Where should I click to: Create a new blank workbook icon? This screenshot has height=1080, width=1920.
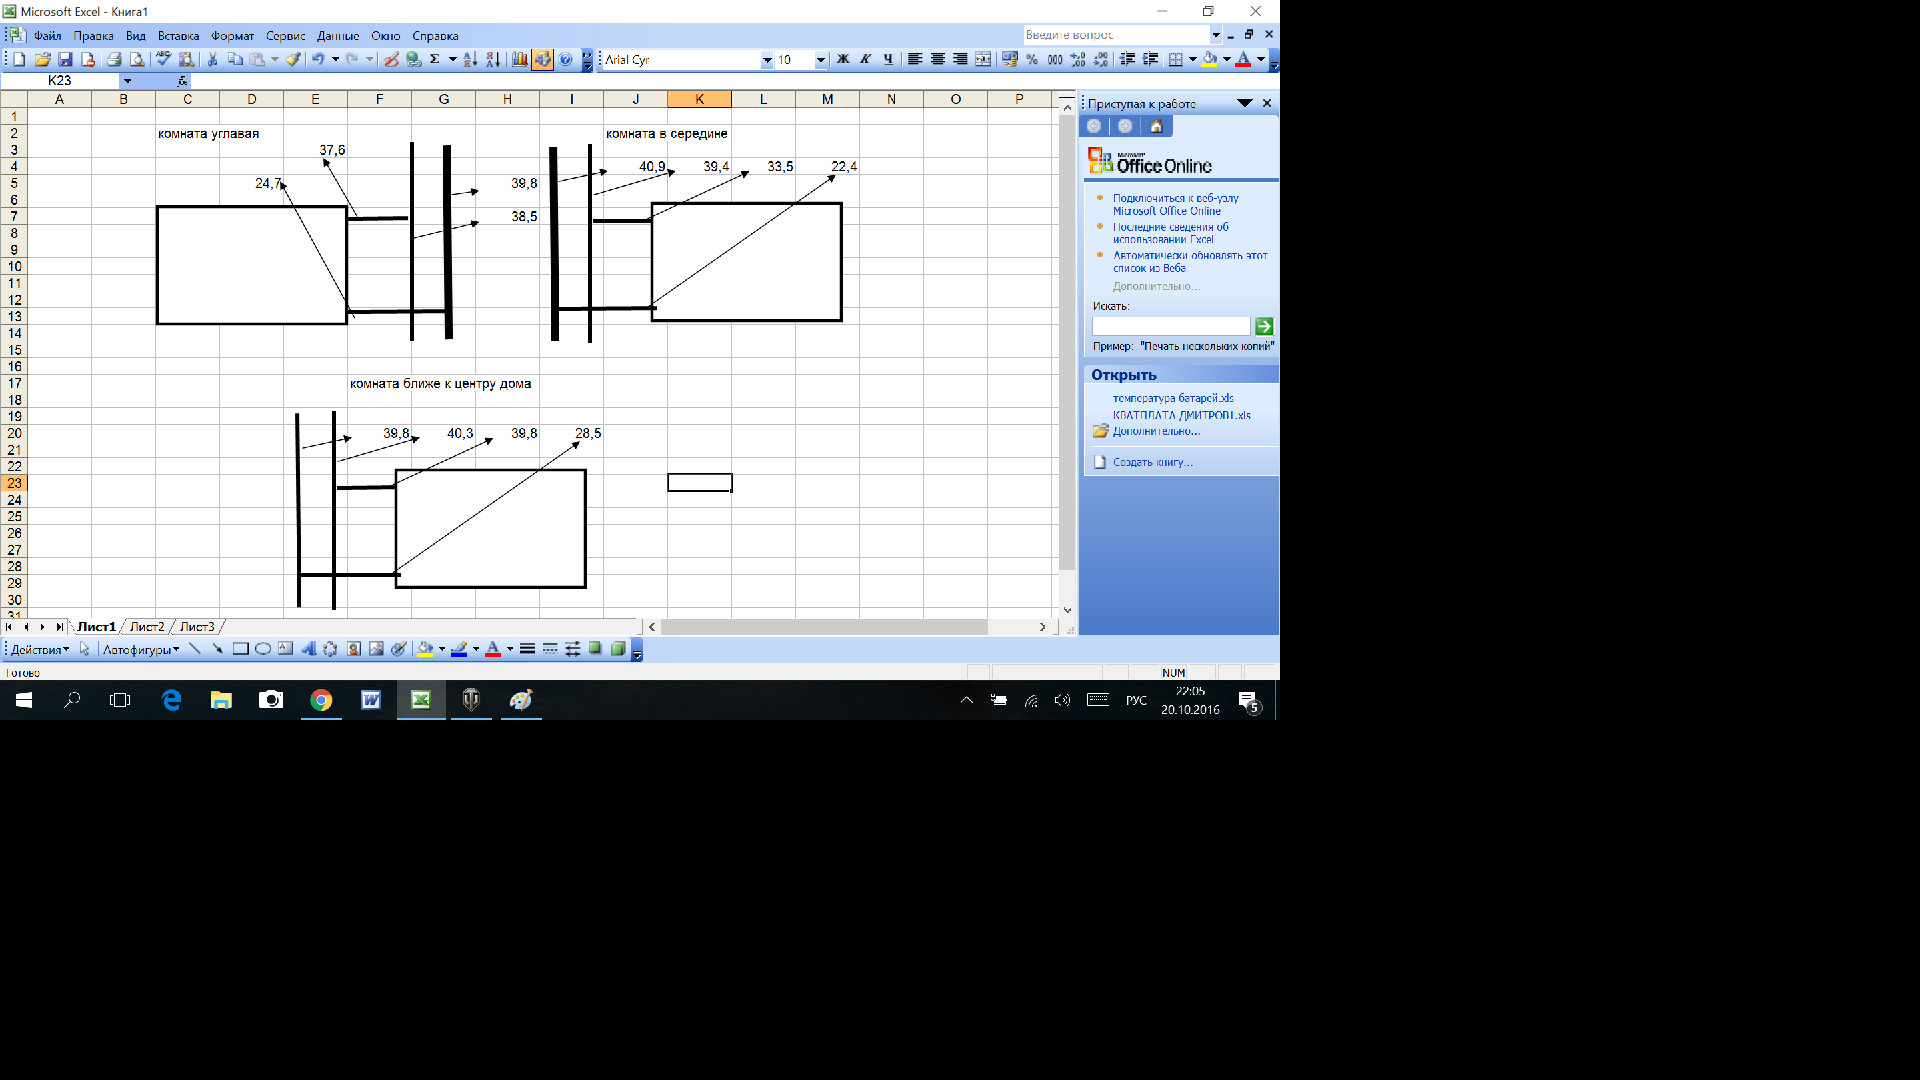[19, 60]
